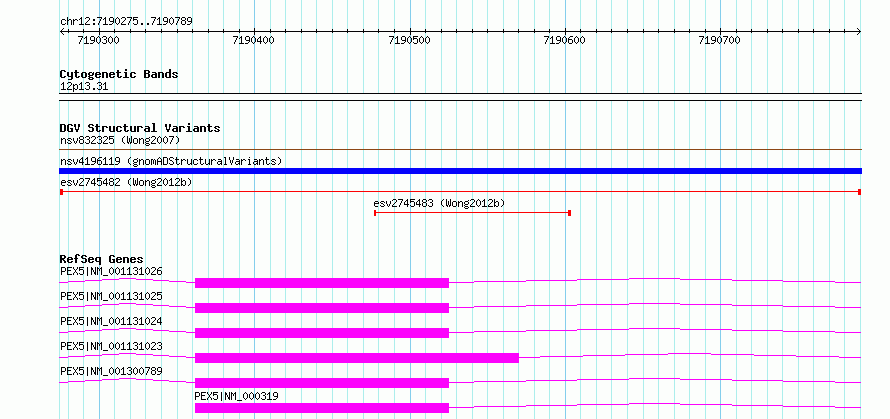Viewport: 890px width, 419px height.
Task: Click the esv2745483 (Wong2012b) label
Action: coord(439,203)
